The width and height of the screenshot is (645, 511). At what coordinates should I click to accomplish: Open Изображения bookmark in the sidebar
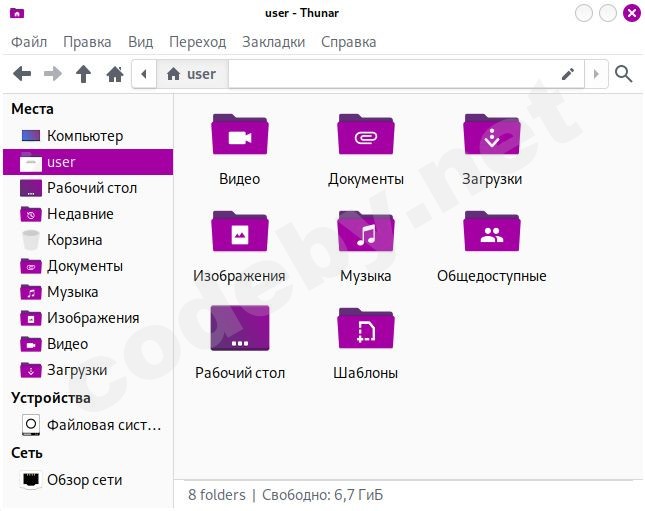point(88,318)
